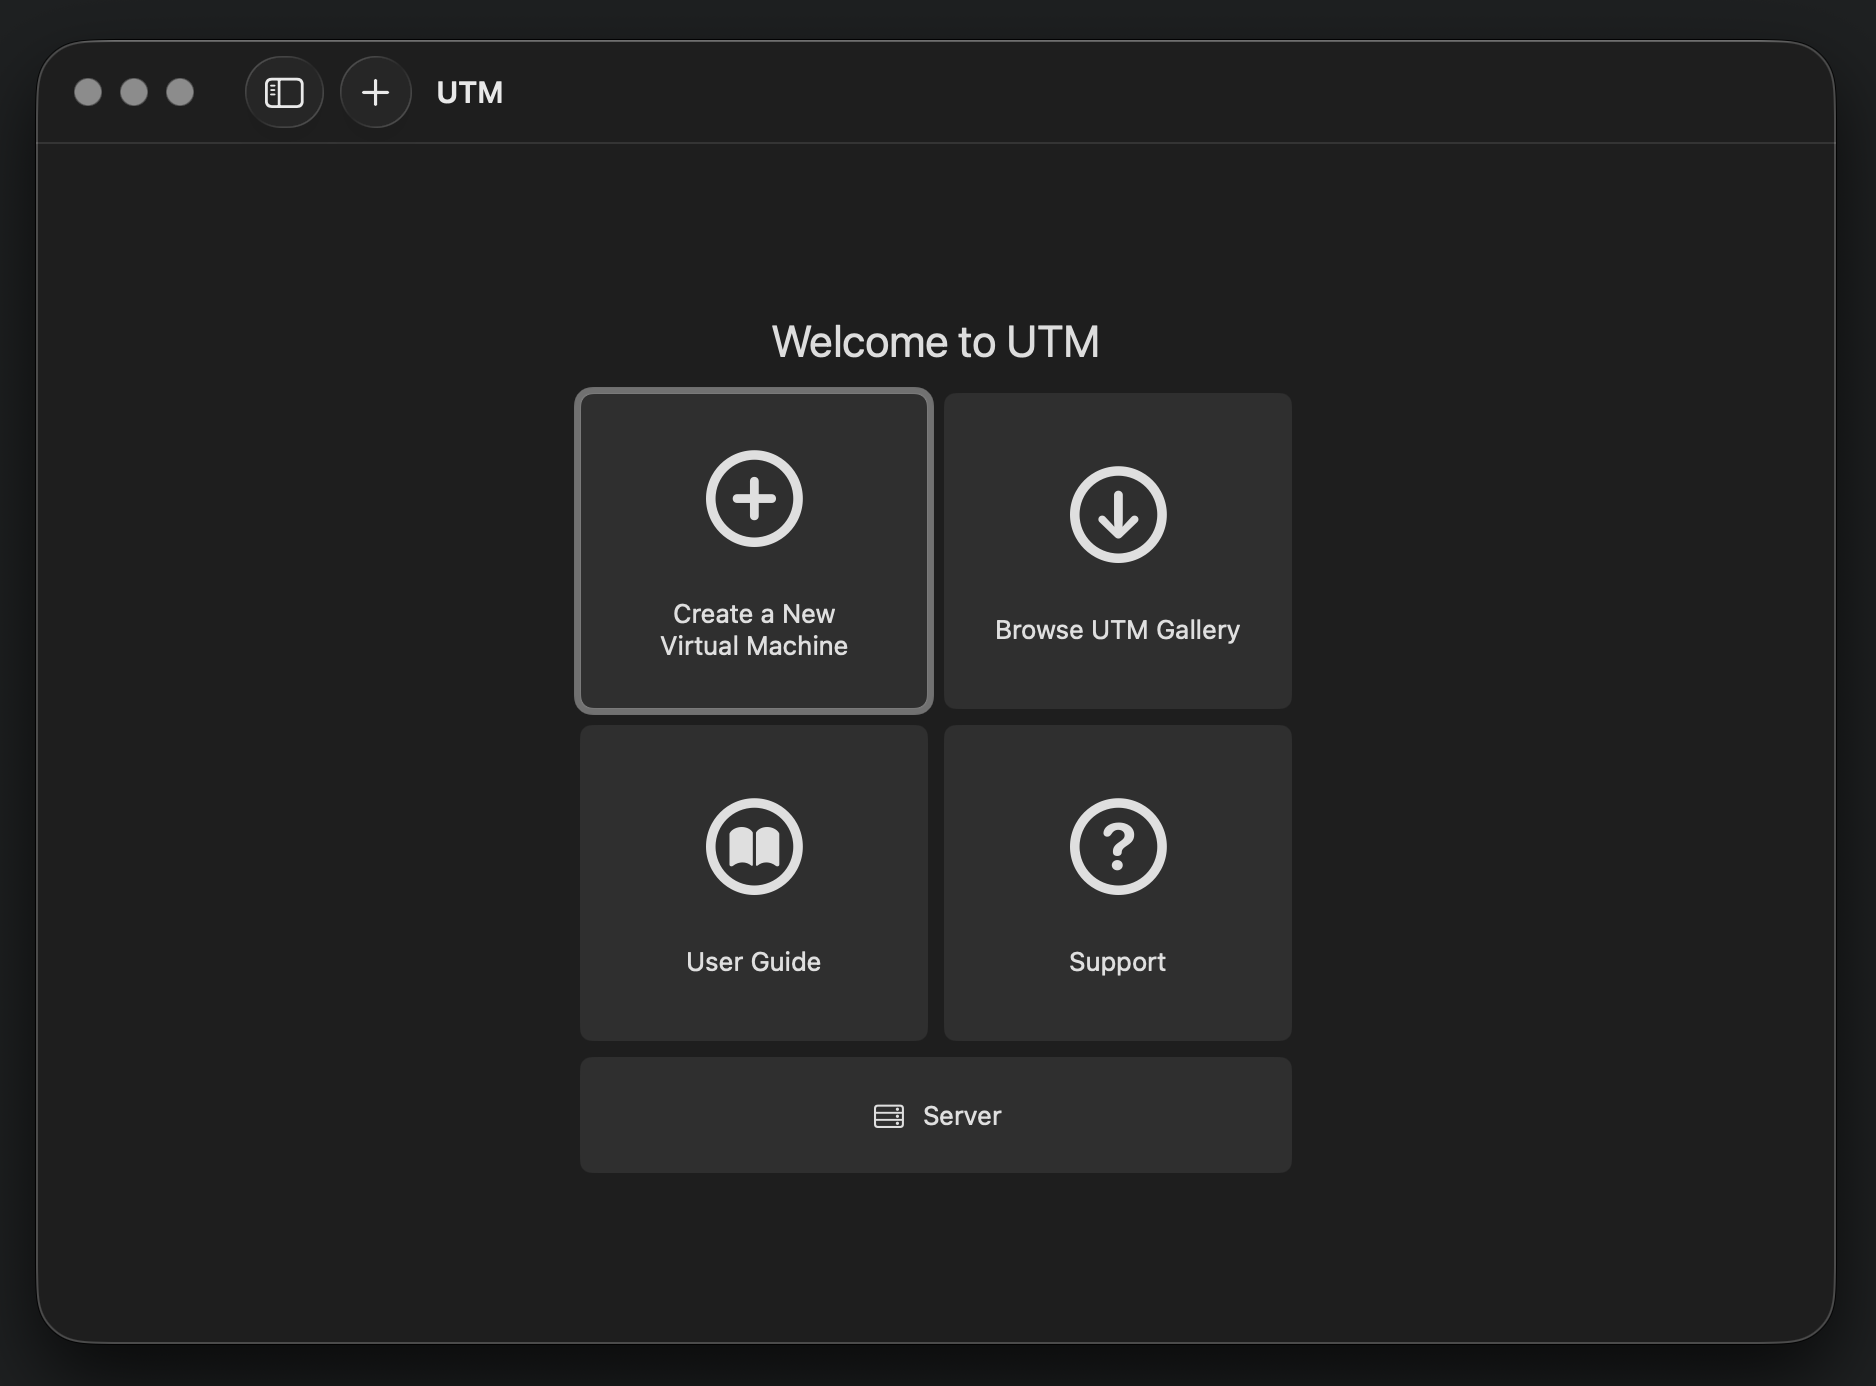Click the circled plus icon
This screenshot has width=1876, height=1386.
[754, 499]
